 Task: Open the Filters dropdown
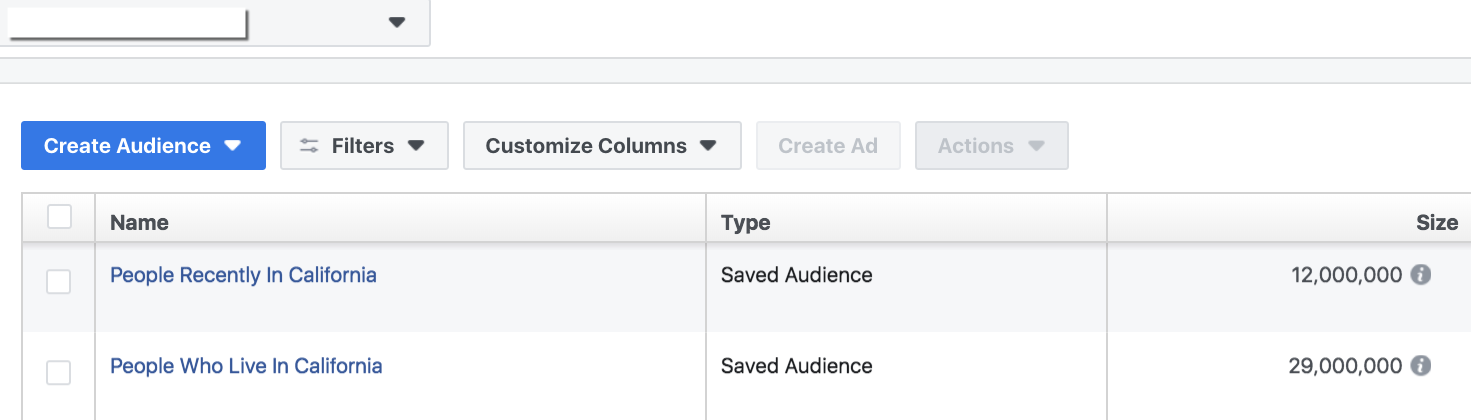coord(364,146)
